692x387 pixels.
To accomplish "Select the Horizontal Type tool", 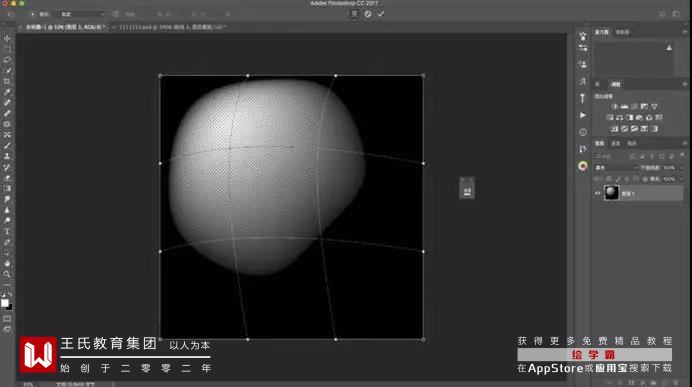I will pos(7,231).
